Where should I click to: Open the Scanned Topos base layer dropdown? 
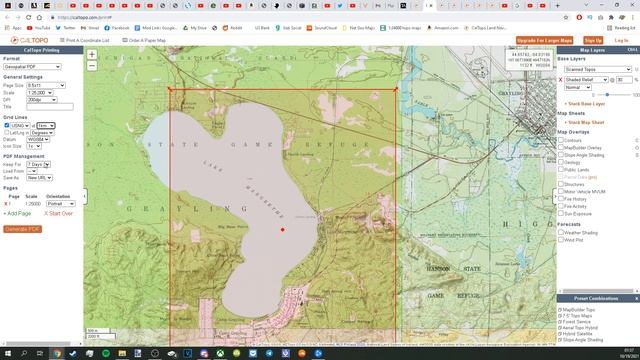[x=598, y=69]
